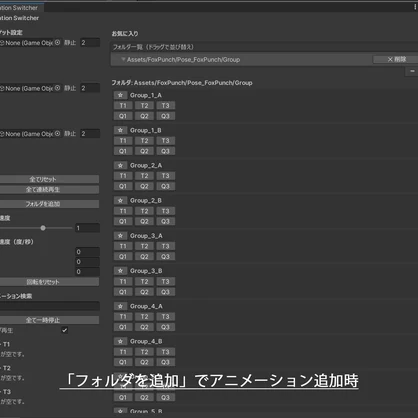Click T2 button under Group_1_A

click(x=144, y=106)
